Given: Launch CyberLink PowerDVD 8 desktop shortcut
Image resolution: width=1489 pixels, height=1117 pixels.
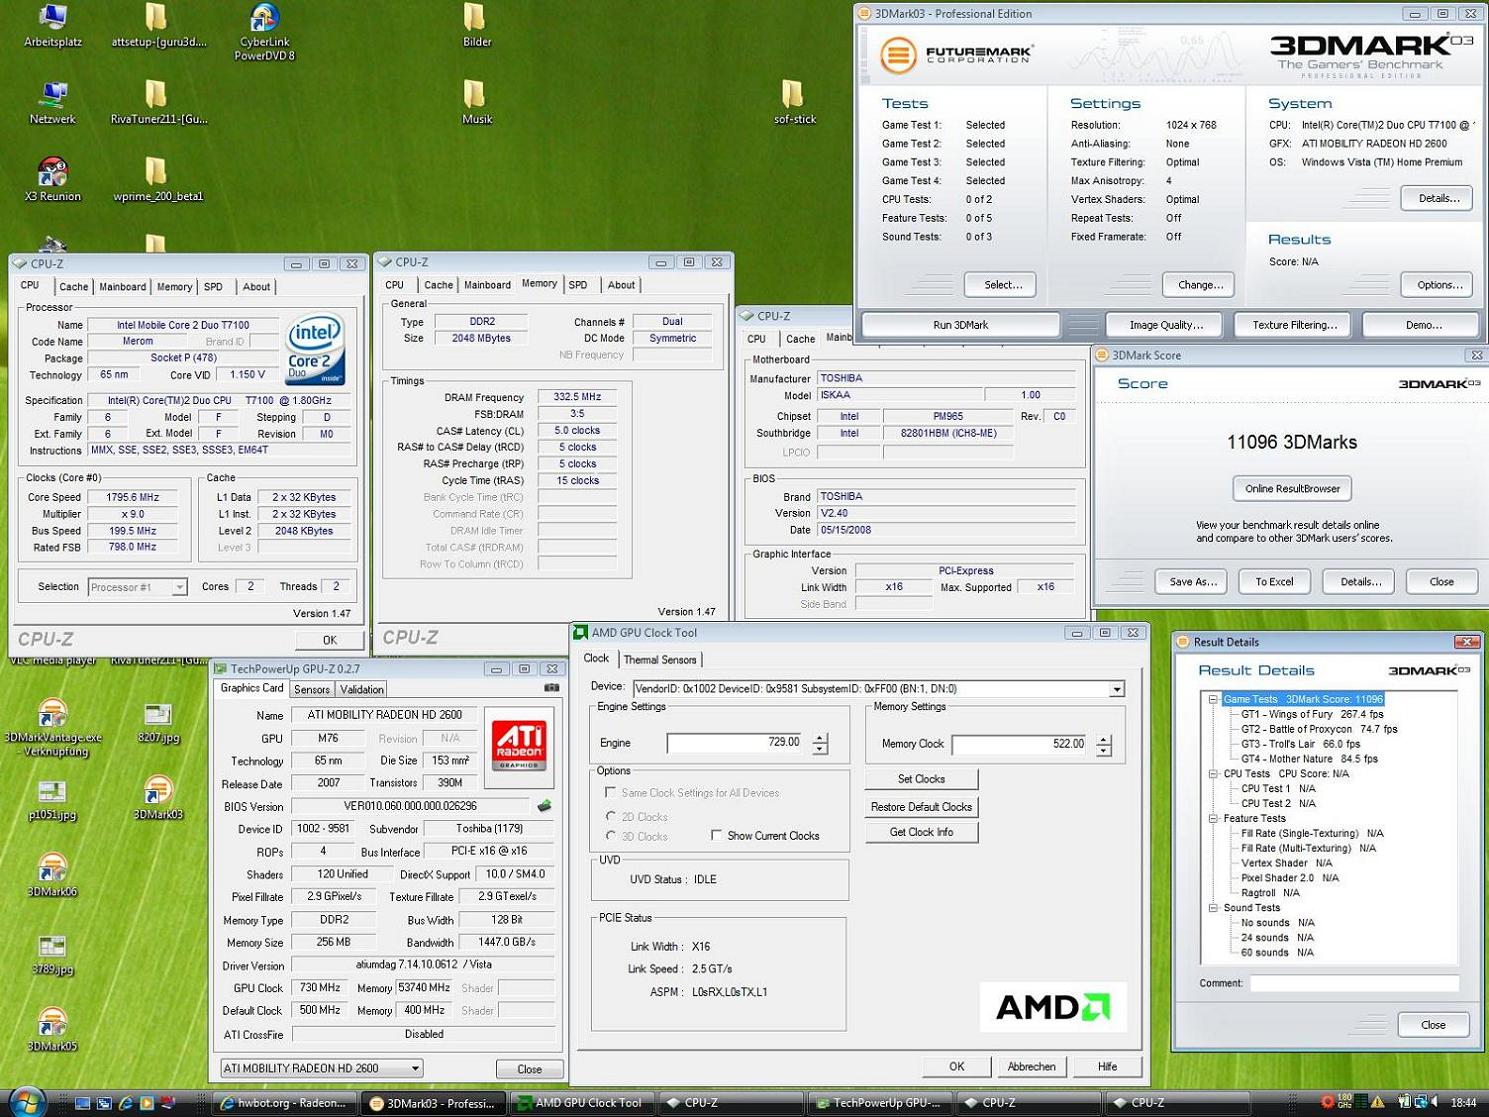Looking at the screenshot, I should click(264, 32).
